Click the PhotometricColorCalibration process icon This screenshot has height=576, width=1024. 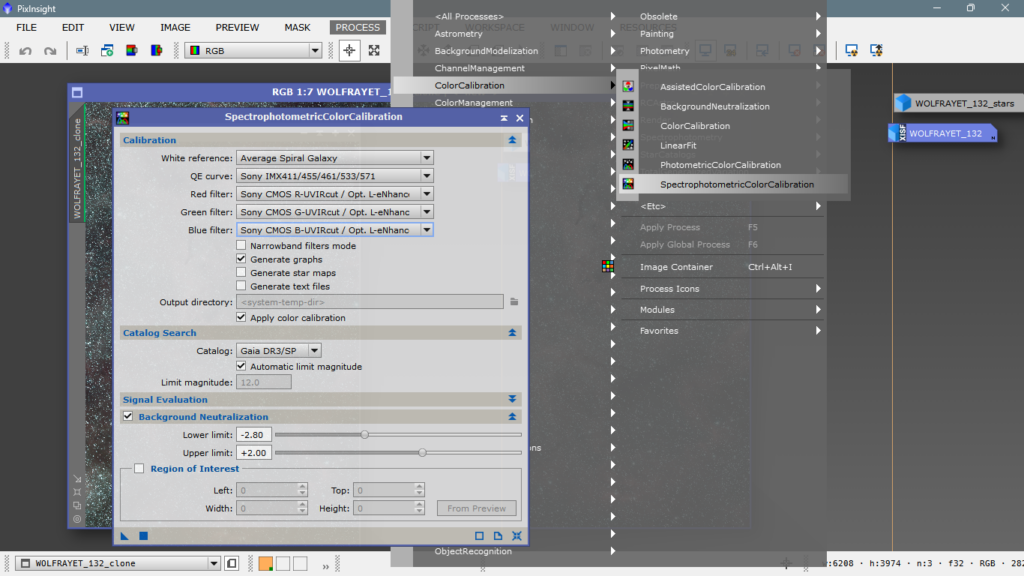point(628,165)
